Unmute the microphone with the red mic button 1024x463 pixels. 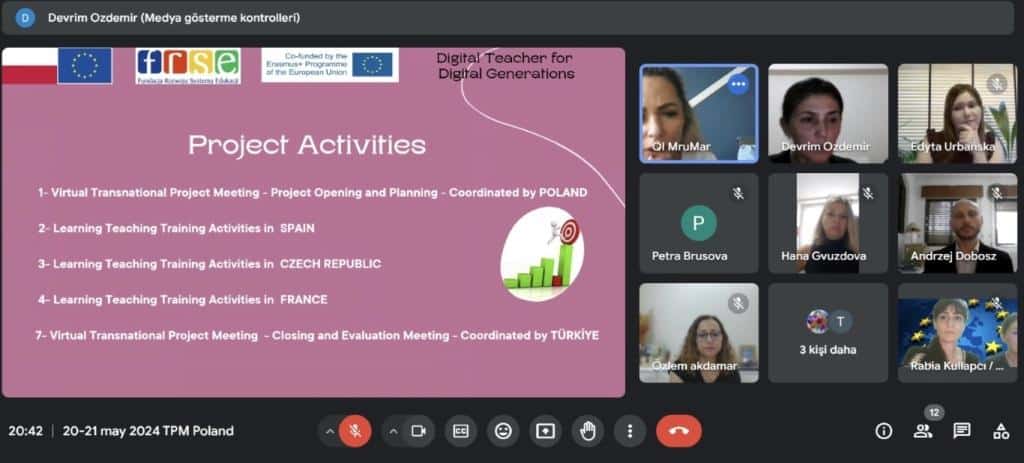coord(354,431)
